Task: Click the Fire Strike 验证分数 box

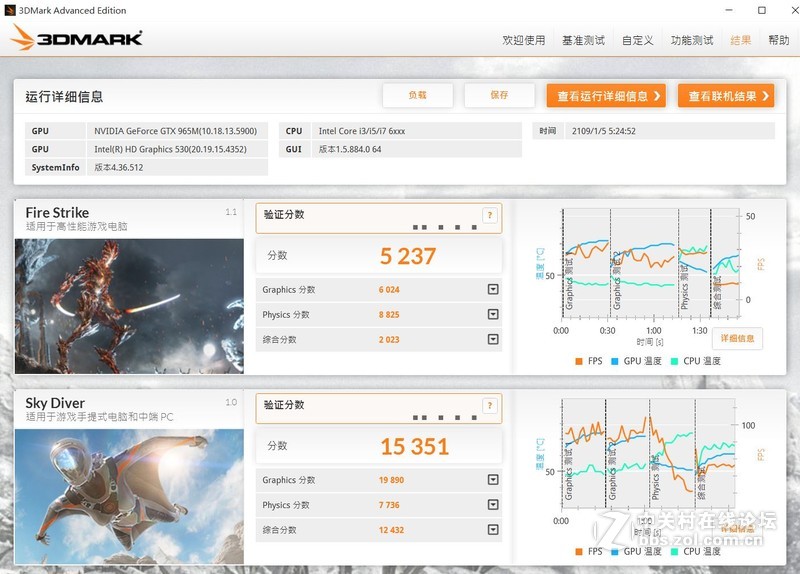Action: pos(379,218)
